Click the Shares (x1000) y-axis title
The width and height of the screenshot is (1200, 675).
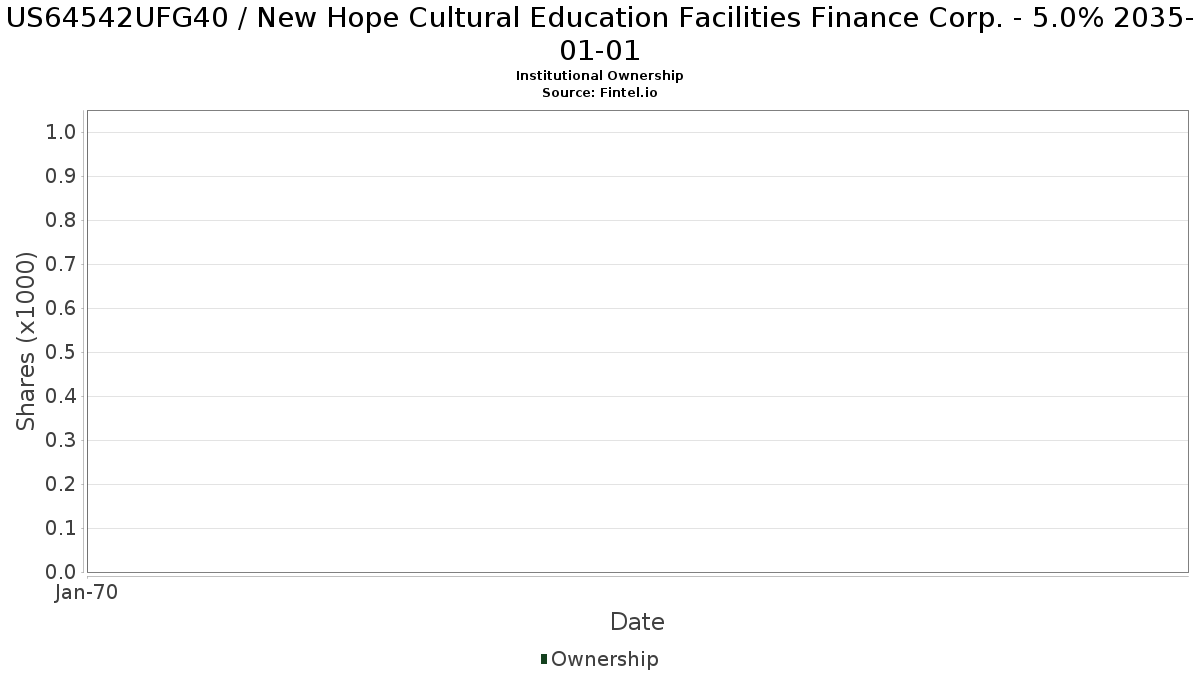tap(26, 342)
